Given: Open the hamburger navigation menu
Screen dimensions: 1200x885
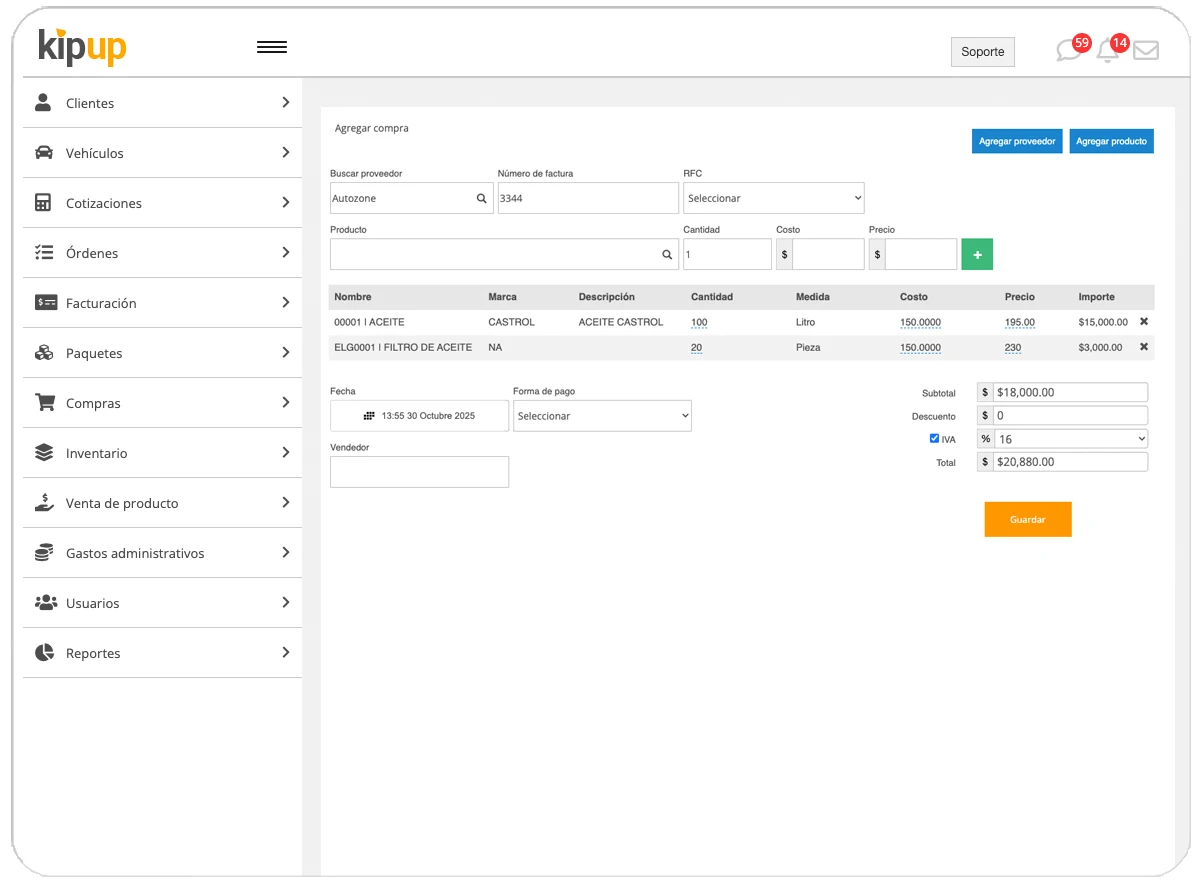Looking at the screenshot, I should pyautogui.click(x=271, y=46).
